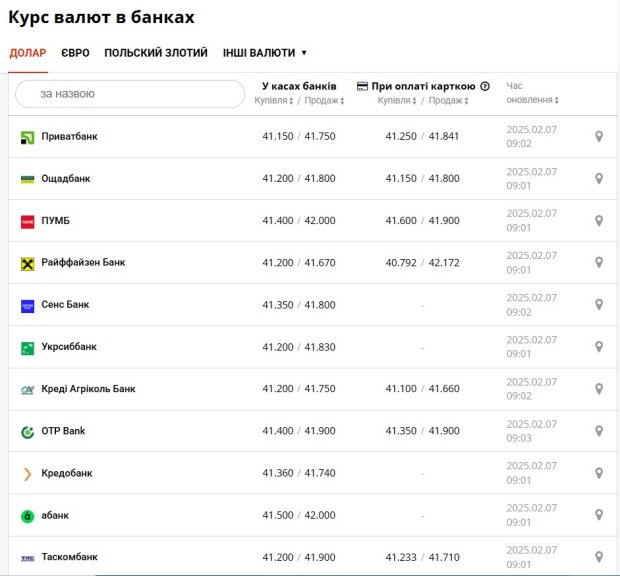Click the Сенс Банк blue logo
The image size is (620, 576).
coord(27,306)
